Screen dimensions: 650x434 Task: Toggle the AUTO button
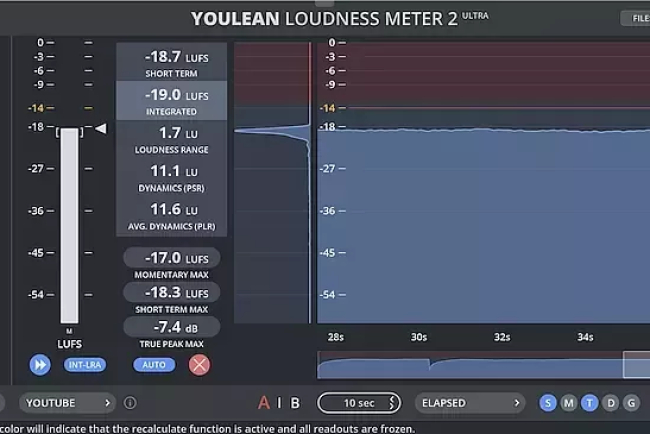point(154,365)
